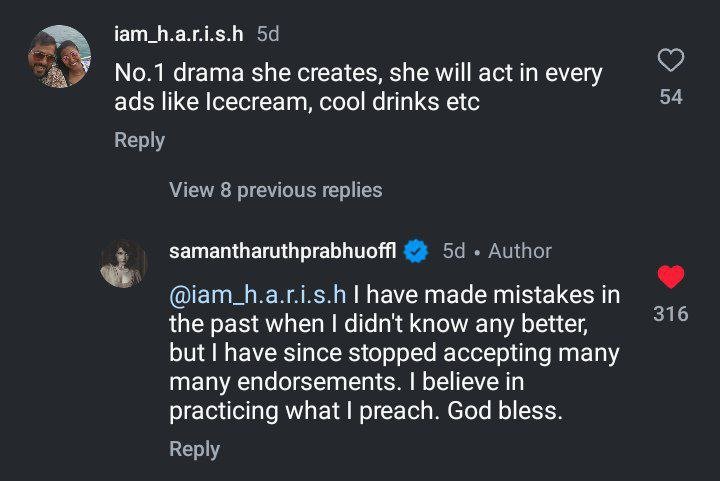Click the 5d timestamp beside iam_h.a.r.i.s.h
The image size is (720, 481).
coord(267,33)
